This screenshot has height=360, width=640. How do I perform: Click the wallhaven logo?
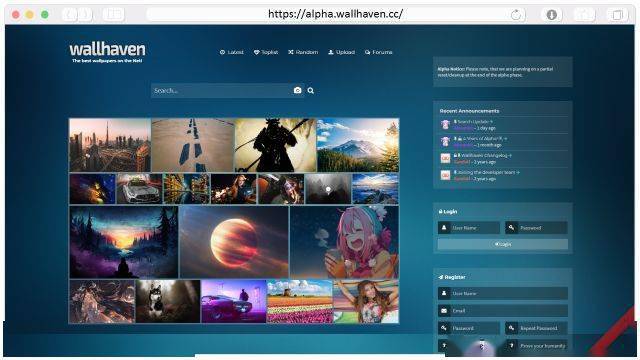(107, 52)
